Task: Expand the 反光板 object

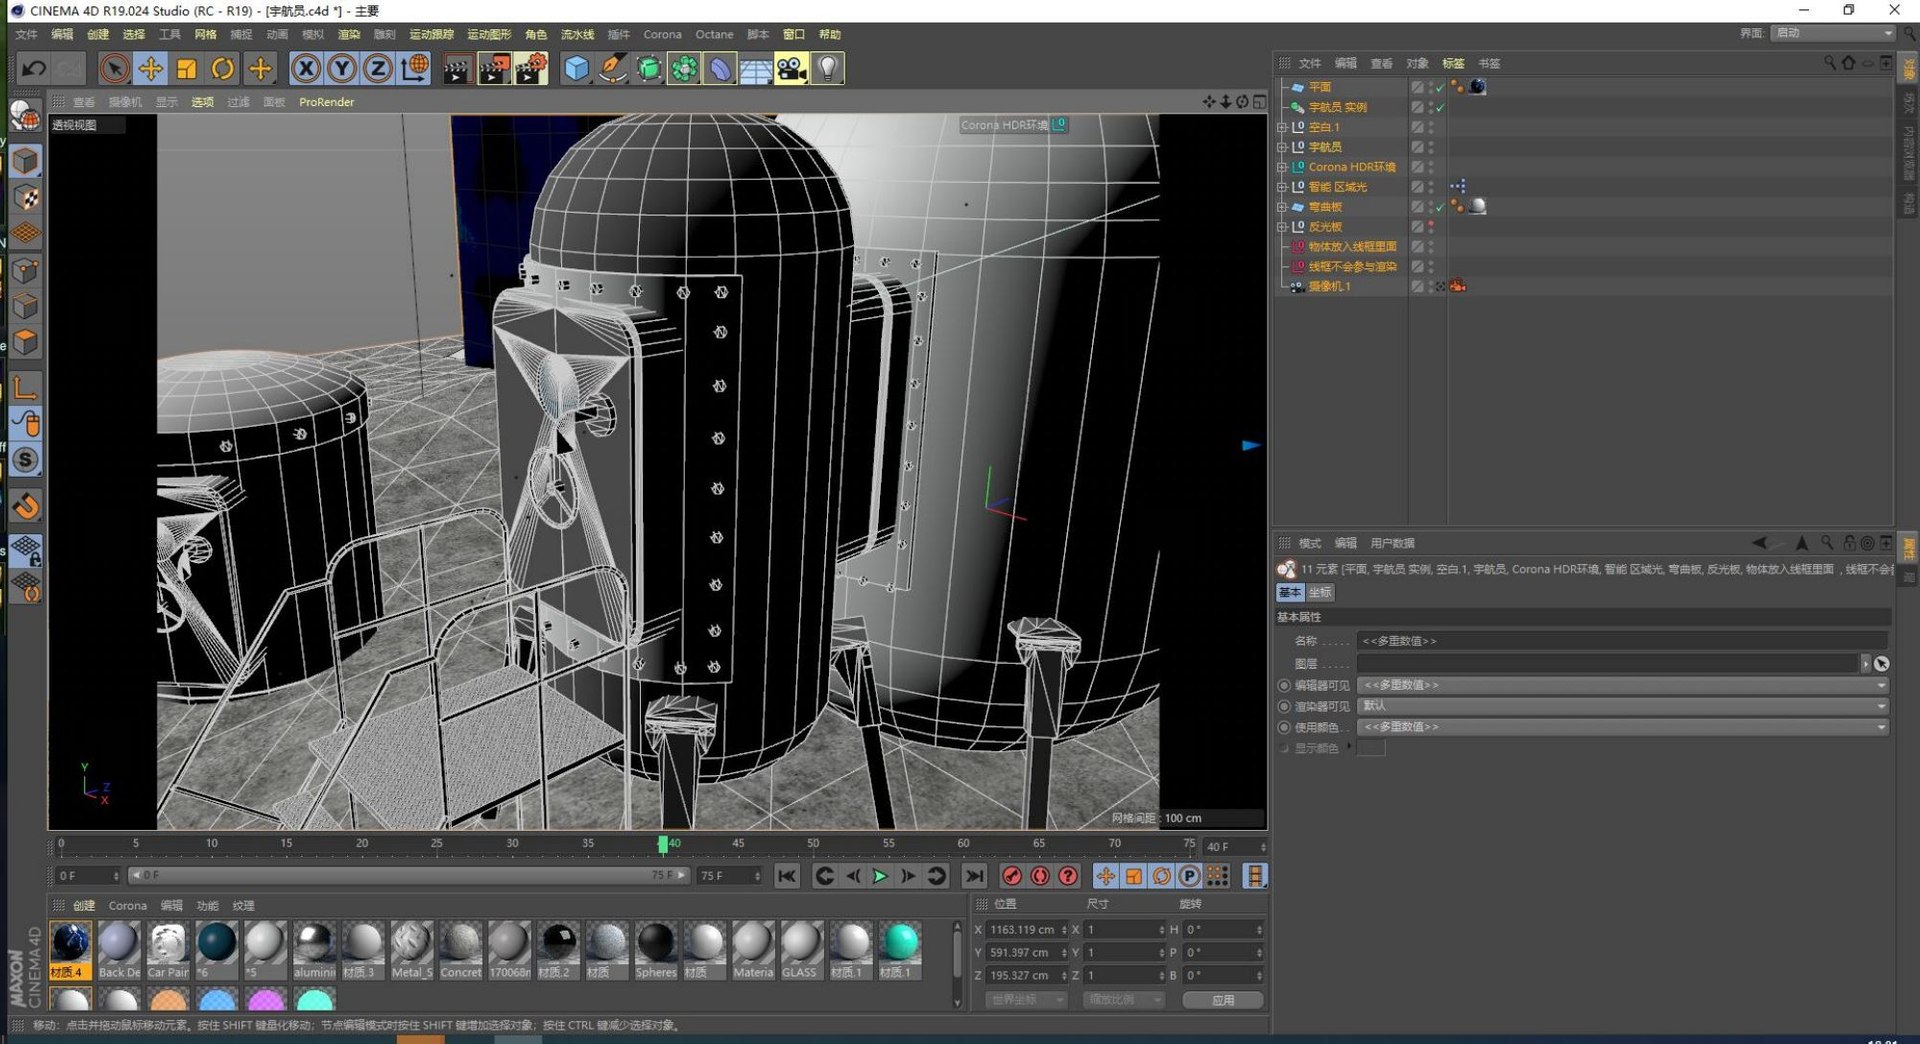Action: 1282,227
